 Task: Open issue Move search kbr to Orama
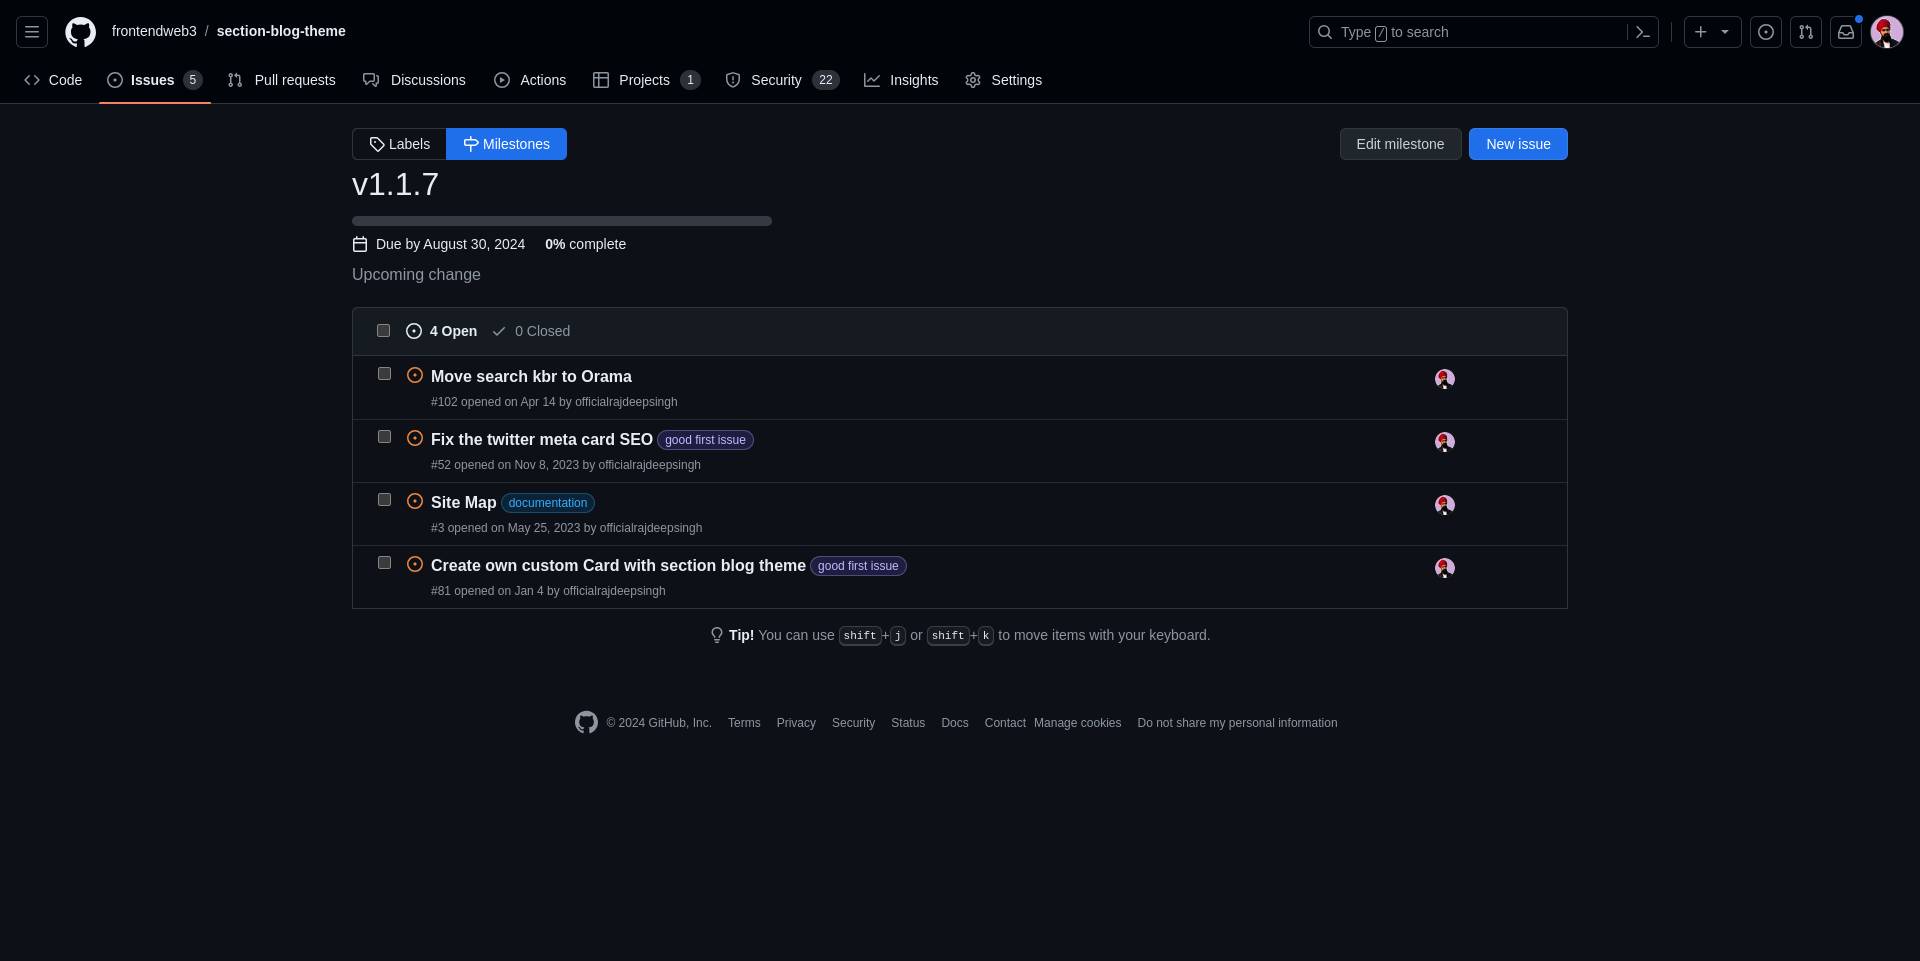tap(531, 376)
